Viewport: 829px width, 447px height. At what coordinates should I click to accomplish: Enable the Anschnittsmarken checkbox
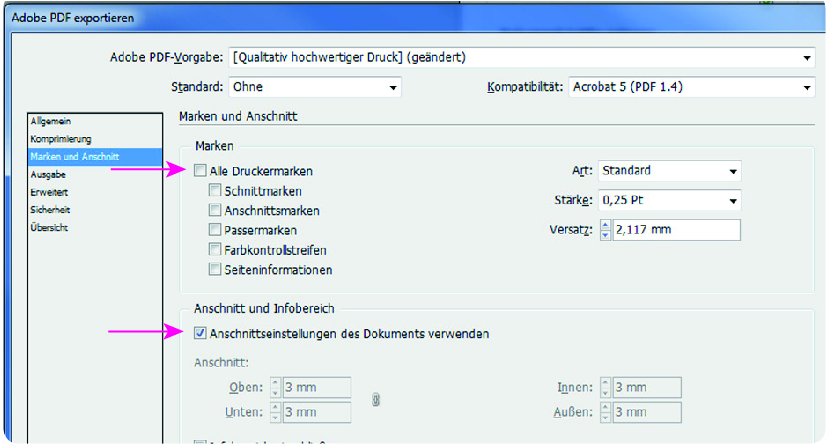click(215, 211)
